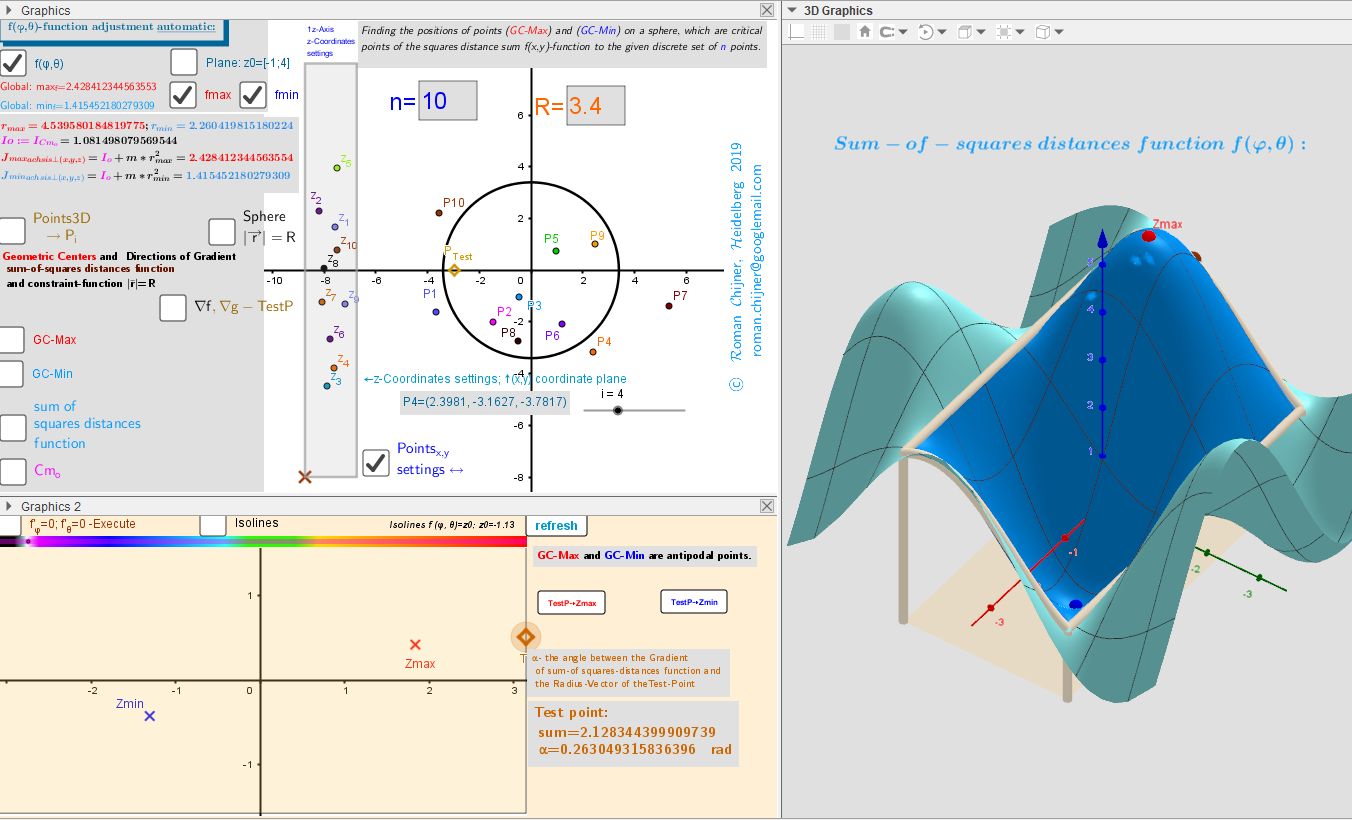Click the red Zmax cross in Graphics 2
This screenshot has width=1352, height=820.
[x=416, y=645]
